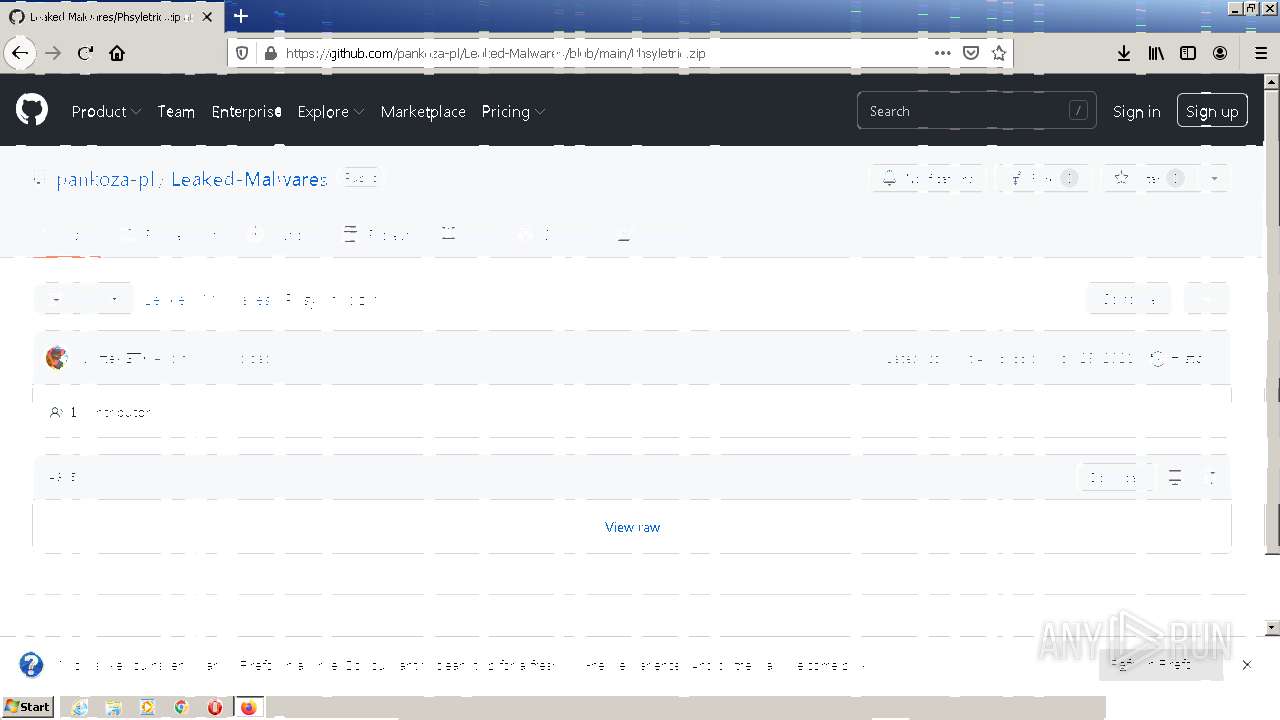
Task: Dismiss the Firefox notification bar
Action: click(1246, 664)
